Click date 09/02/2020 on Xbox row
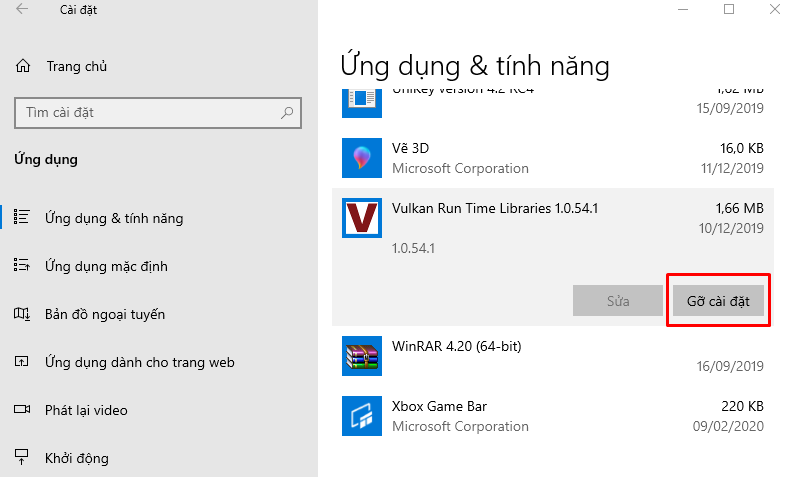The height and width of the screenshot is (477, 789). [728, 427]
